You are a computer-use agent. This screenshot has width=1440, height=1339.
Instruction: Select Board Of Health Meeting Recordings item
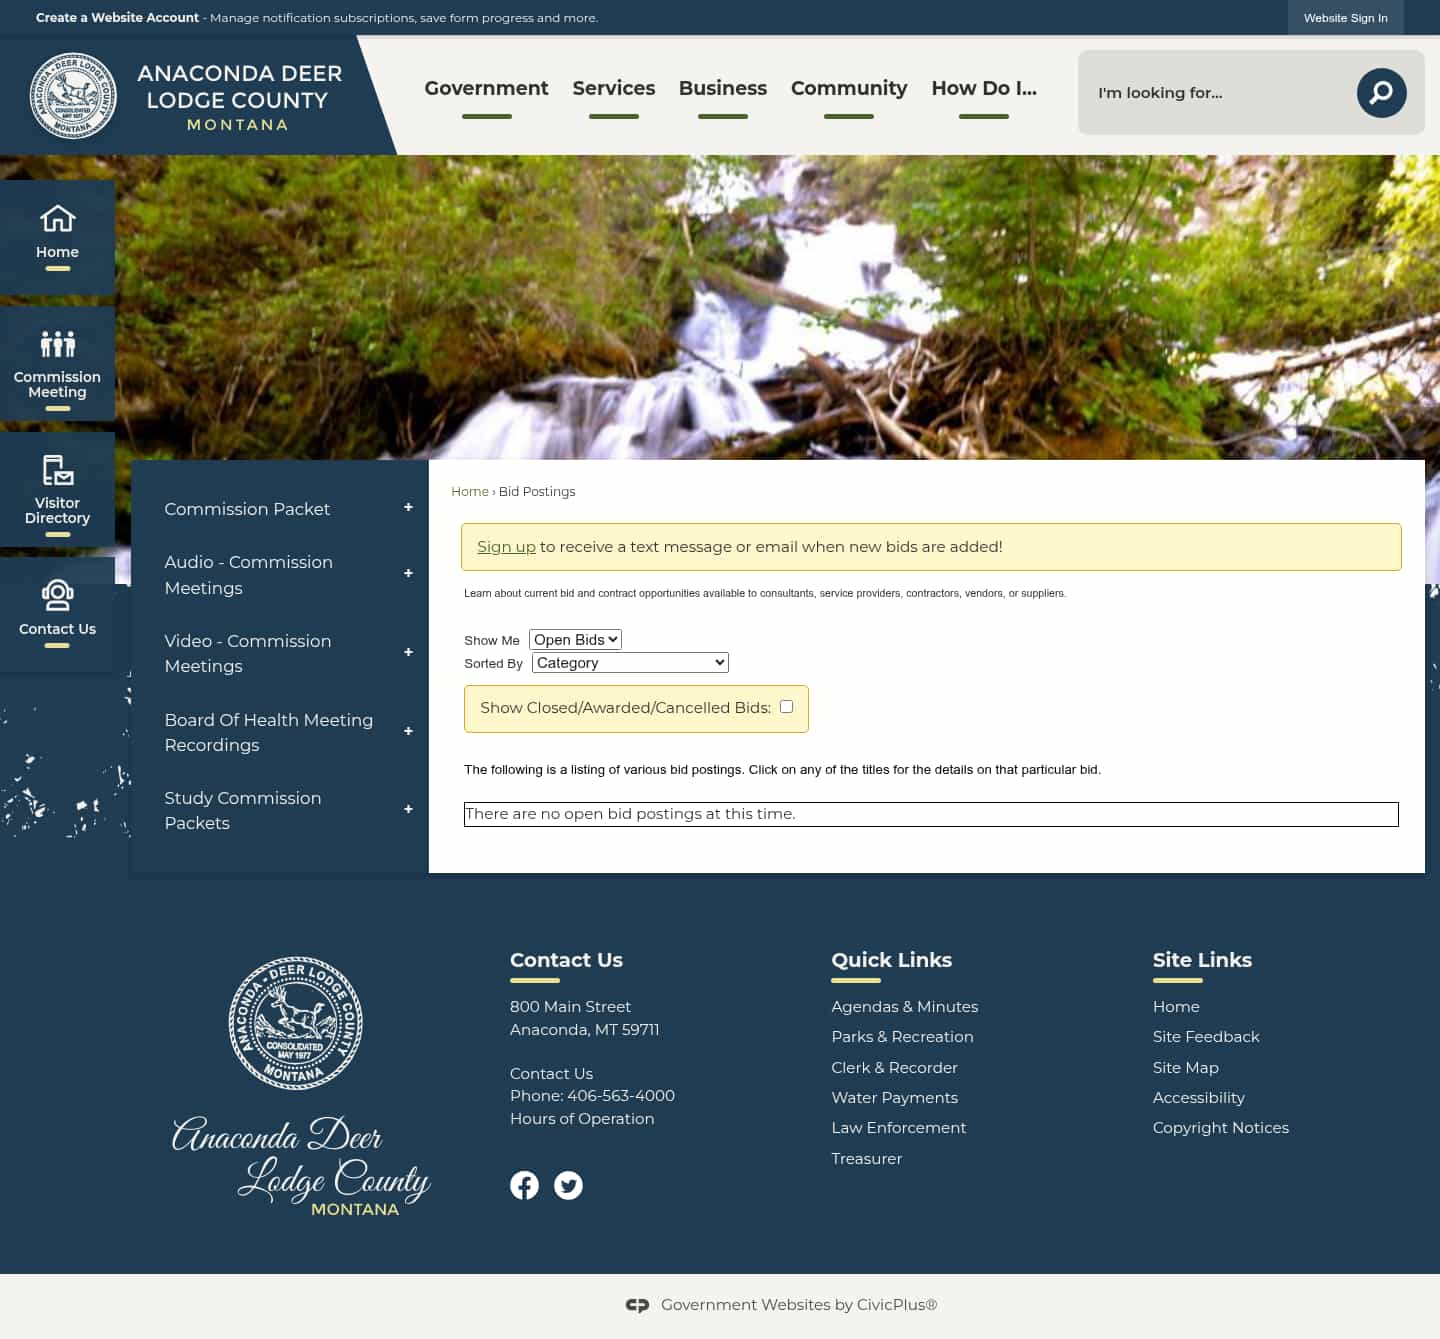click(268, 733)
